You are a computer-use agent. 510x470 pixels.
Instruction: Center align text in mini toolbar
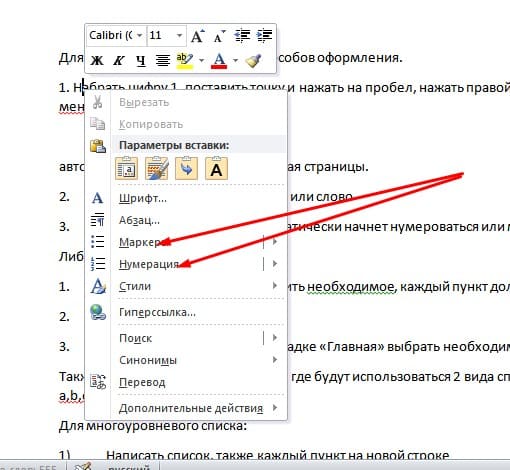(x=163, y=61)
